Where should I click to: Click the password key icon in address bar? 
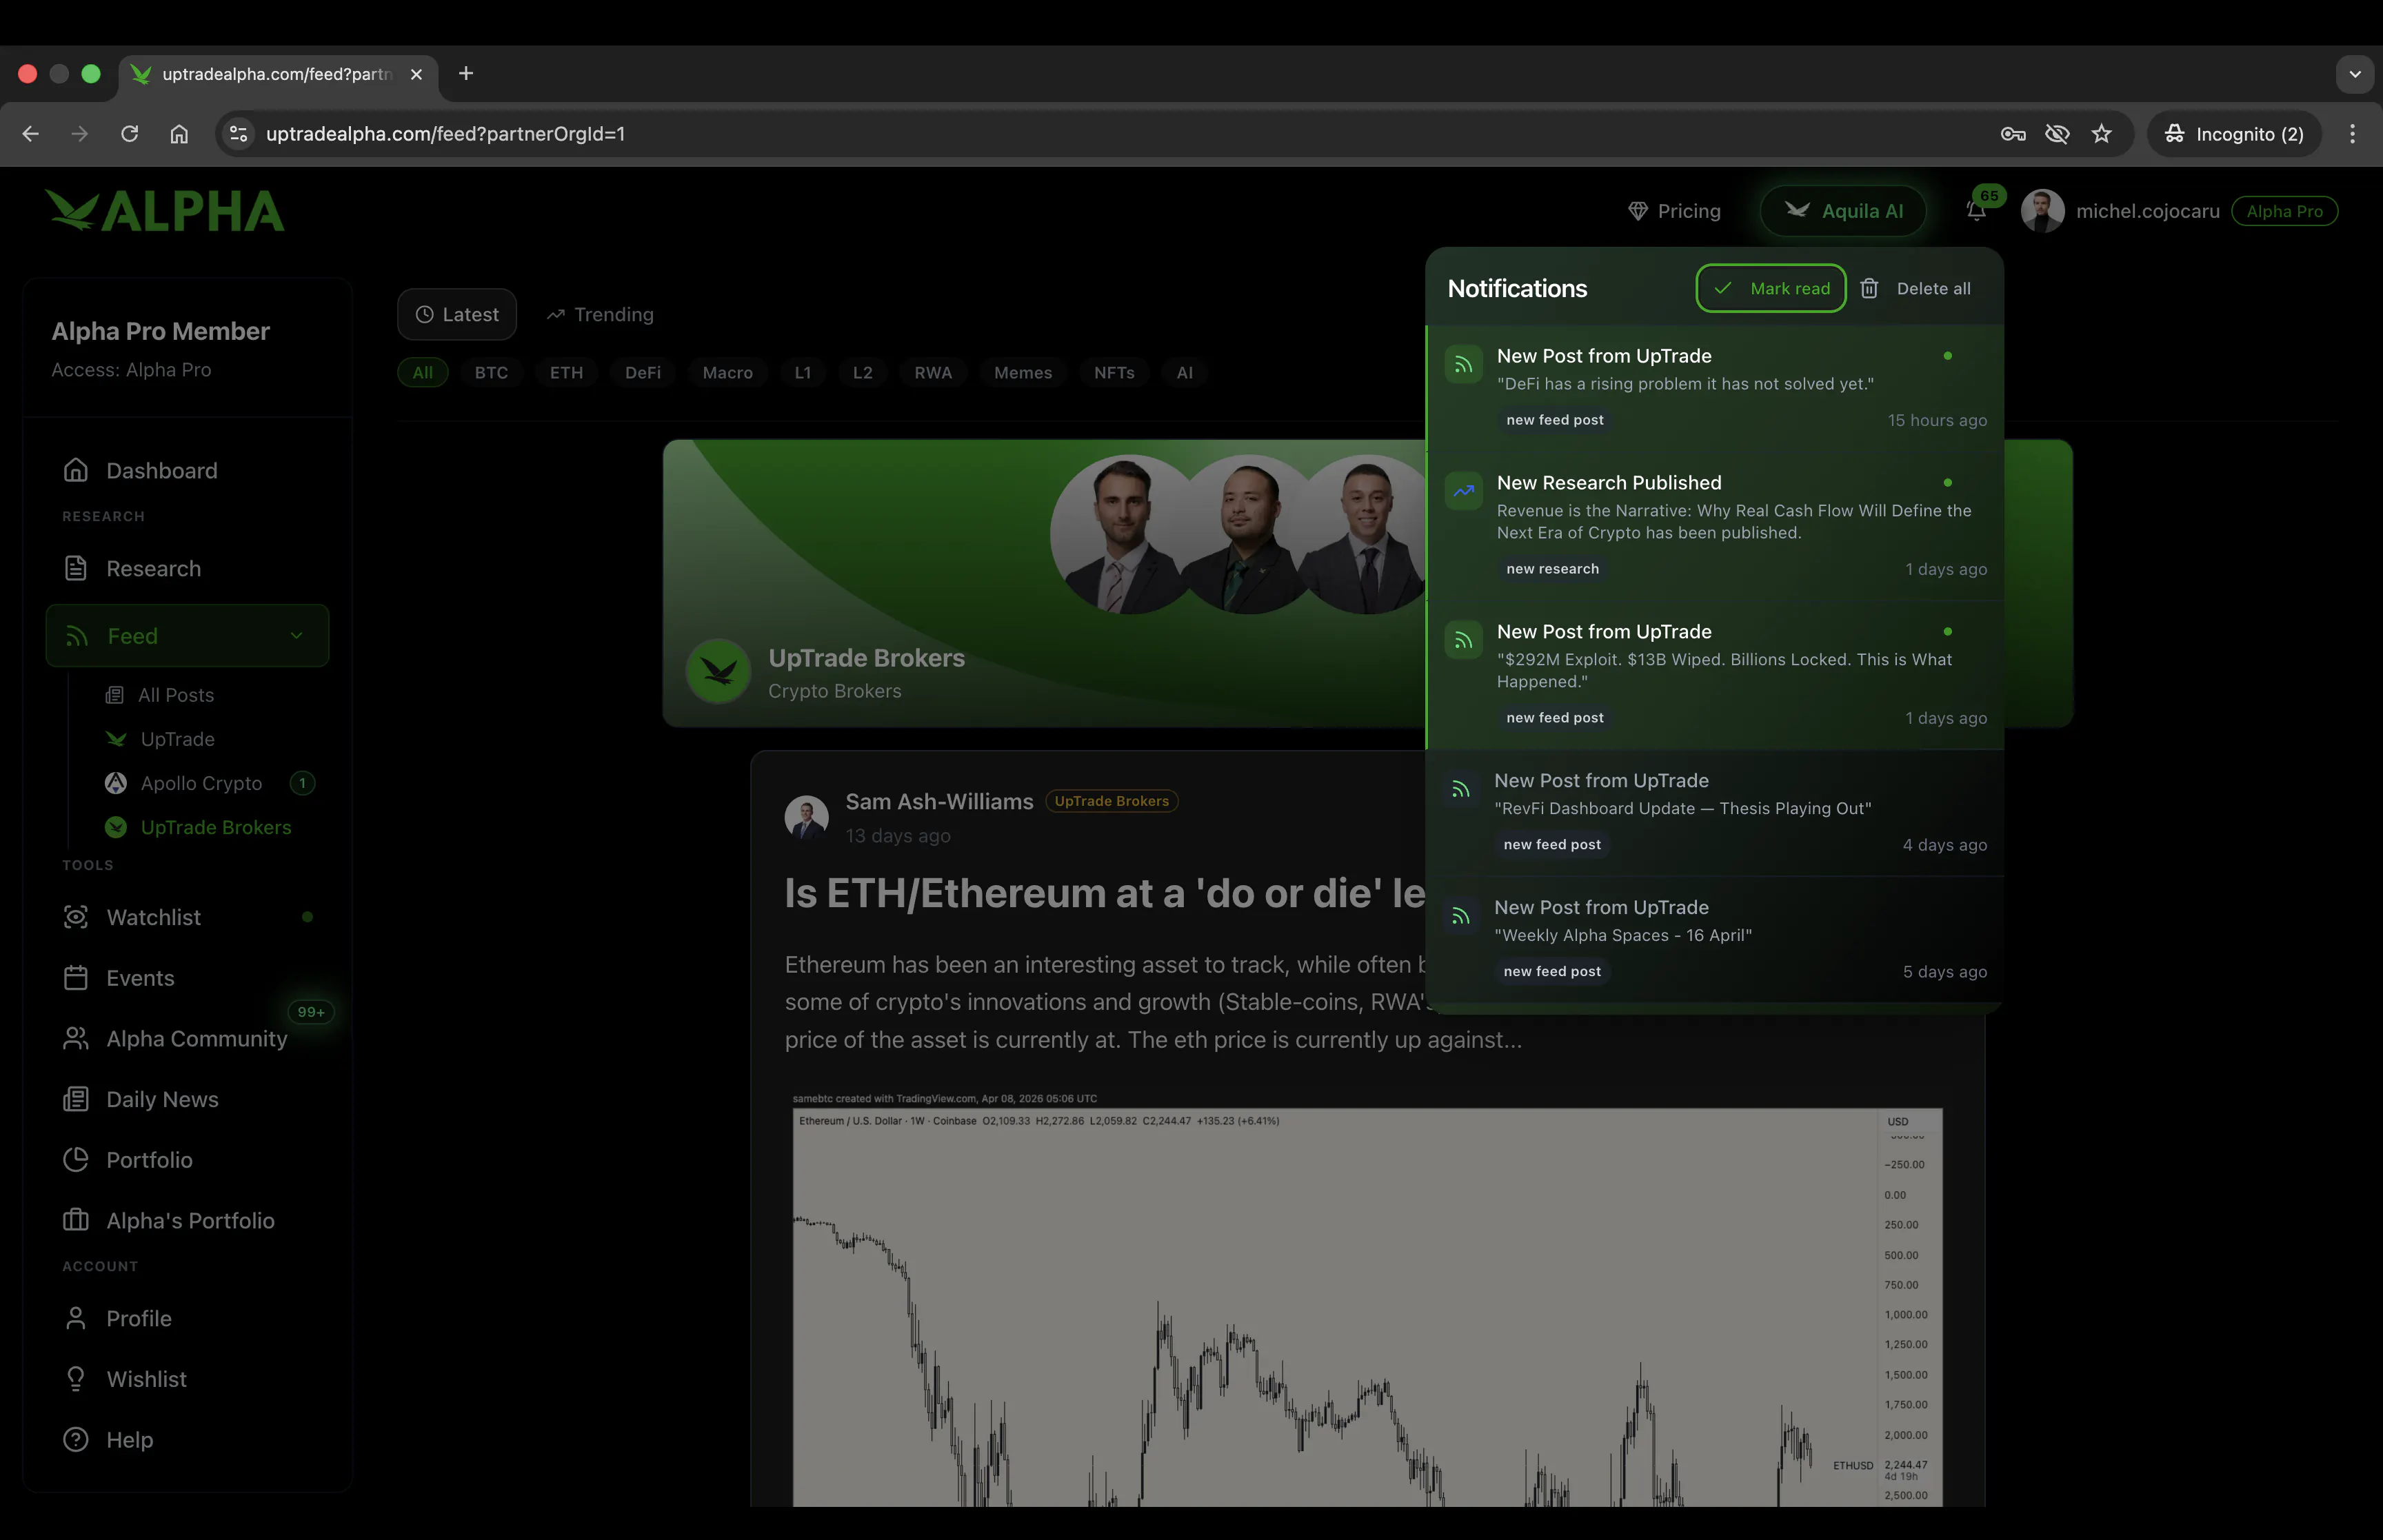pos(2013,134)
